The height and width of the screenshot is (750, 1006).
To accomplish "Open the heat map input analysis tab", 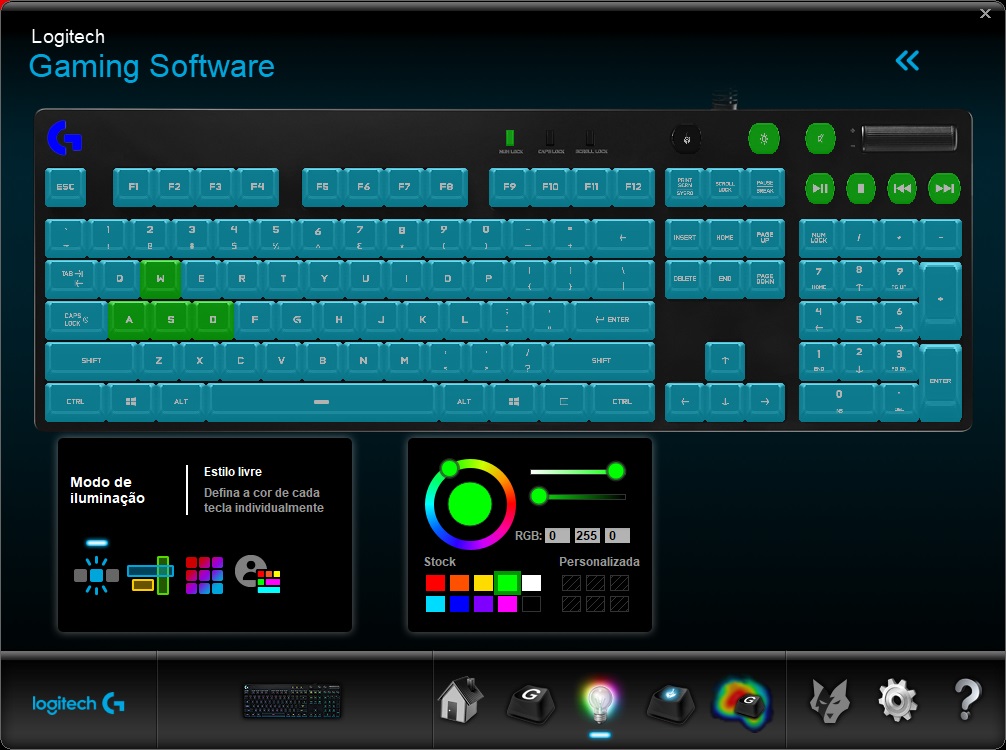I will [742, 704].
